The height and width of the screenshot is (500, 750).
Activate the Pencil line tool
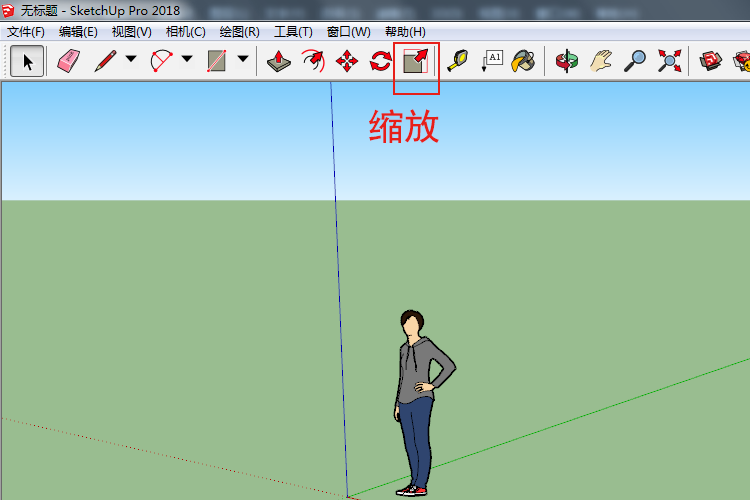(105, 61)
